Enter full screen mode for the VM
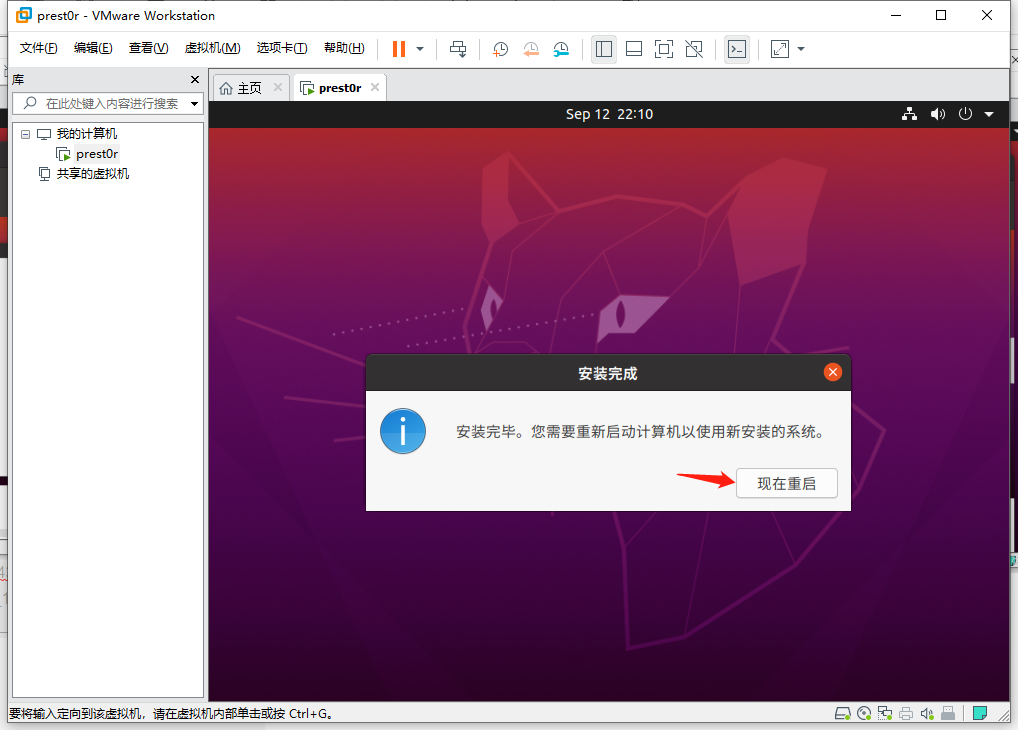 pyautogui.click(x=663, y=48)
